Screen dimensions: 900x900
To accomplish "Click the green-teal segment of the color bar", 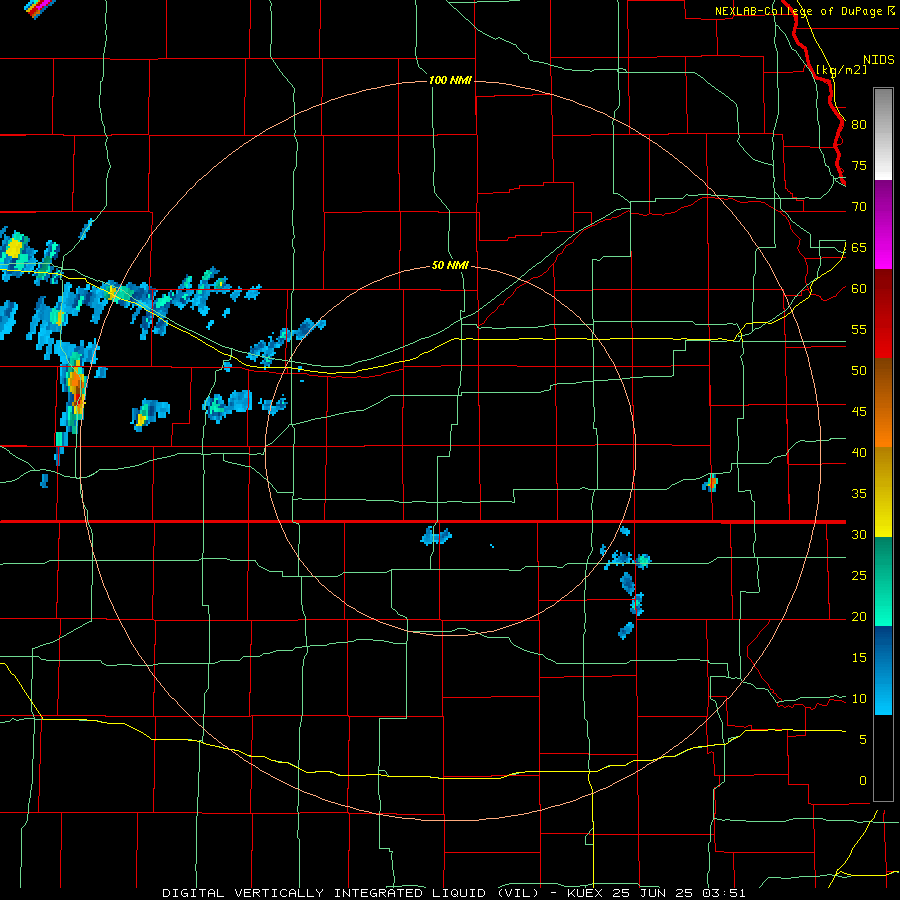I will [x=883, y=581].
